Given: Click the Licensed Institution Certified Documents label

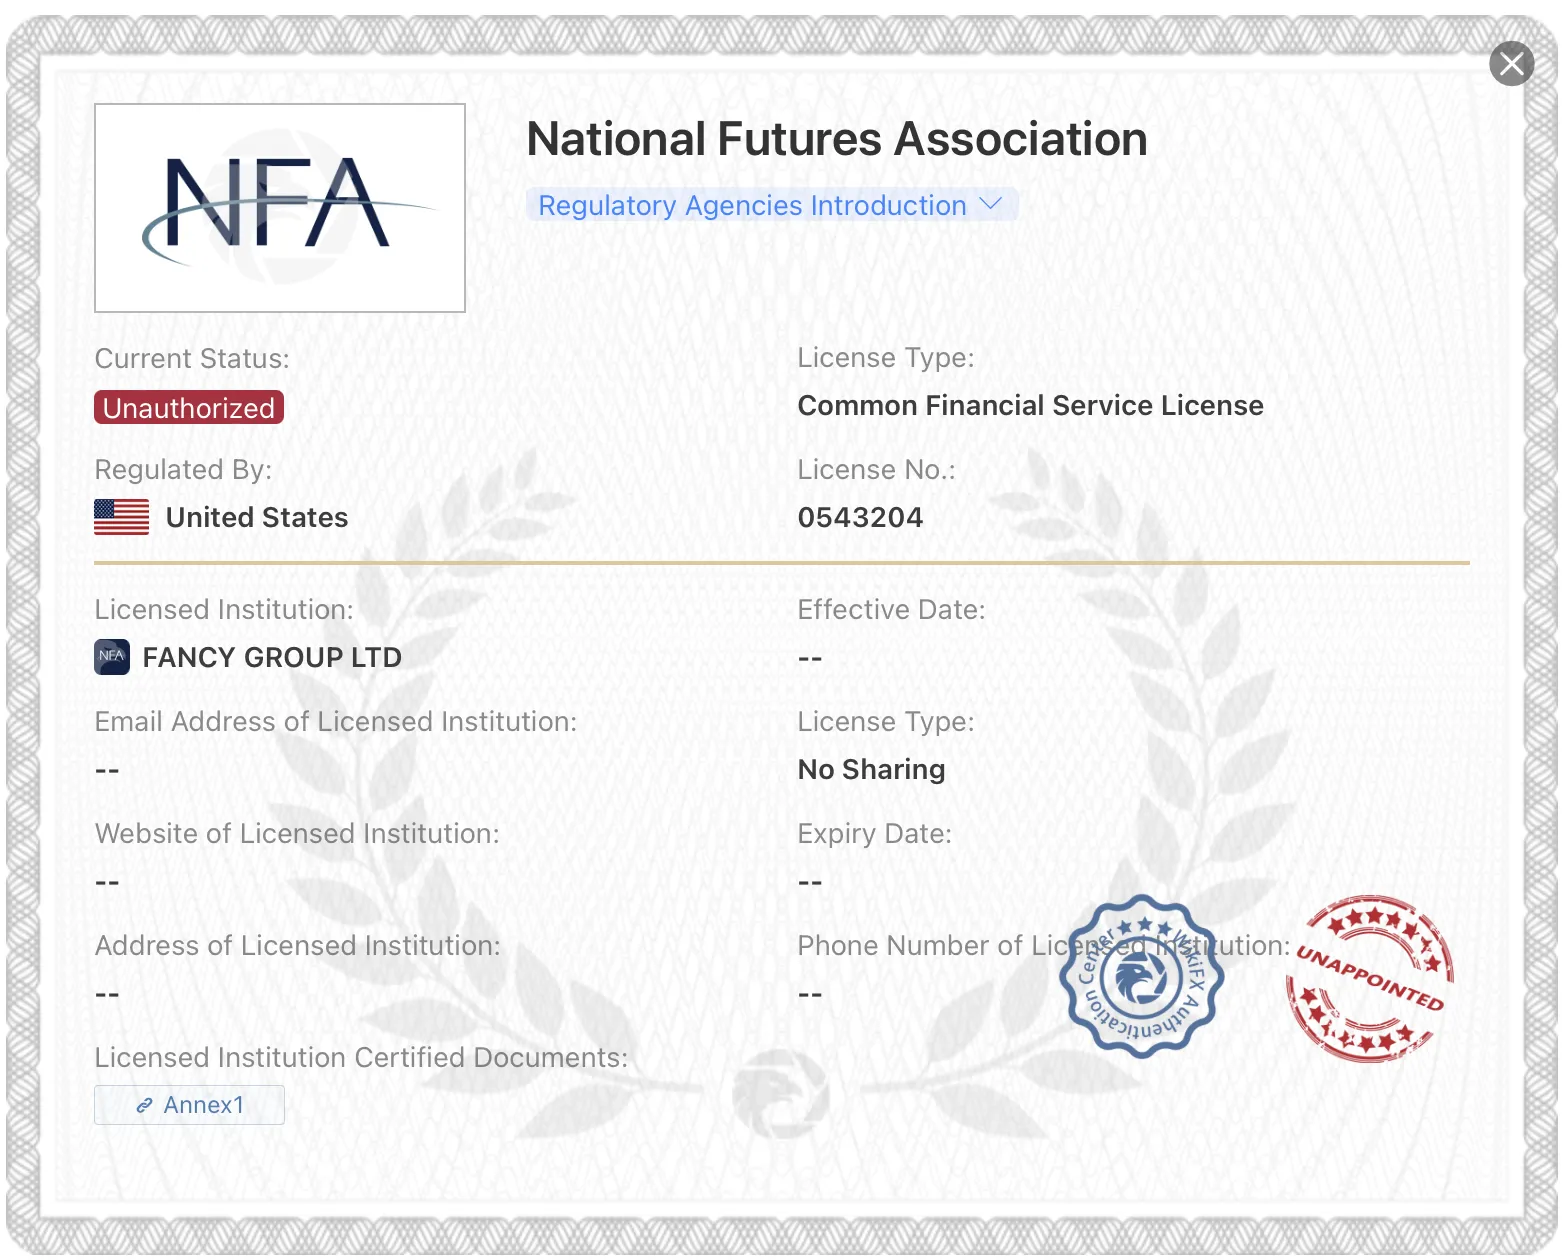Looking at the screenshot, I should (361, 1057).
